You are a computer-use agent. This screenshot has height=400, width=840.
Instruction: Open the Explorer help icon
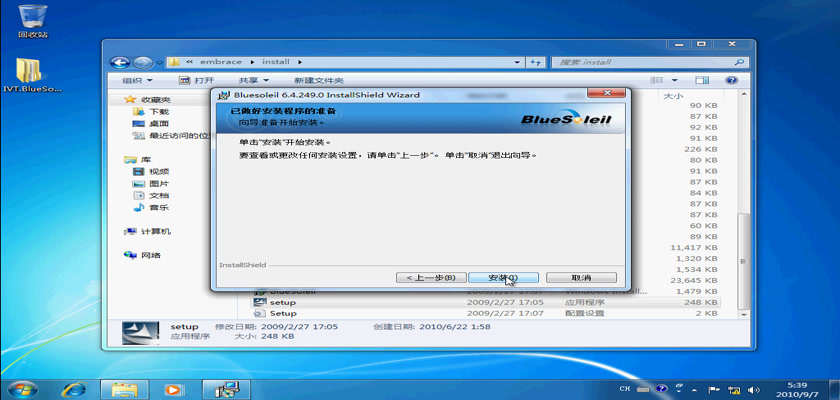(x=735, y=80)
